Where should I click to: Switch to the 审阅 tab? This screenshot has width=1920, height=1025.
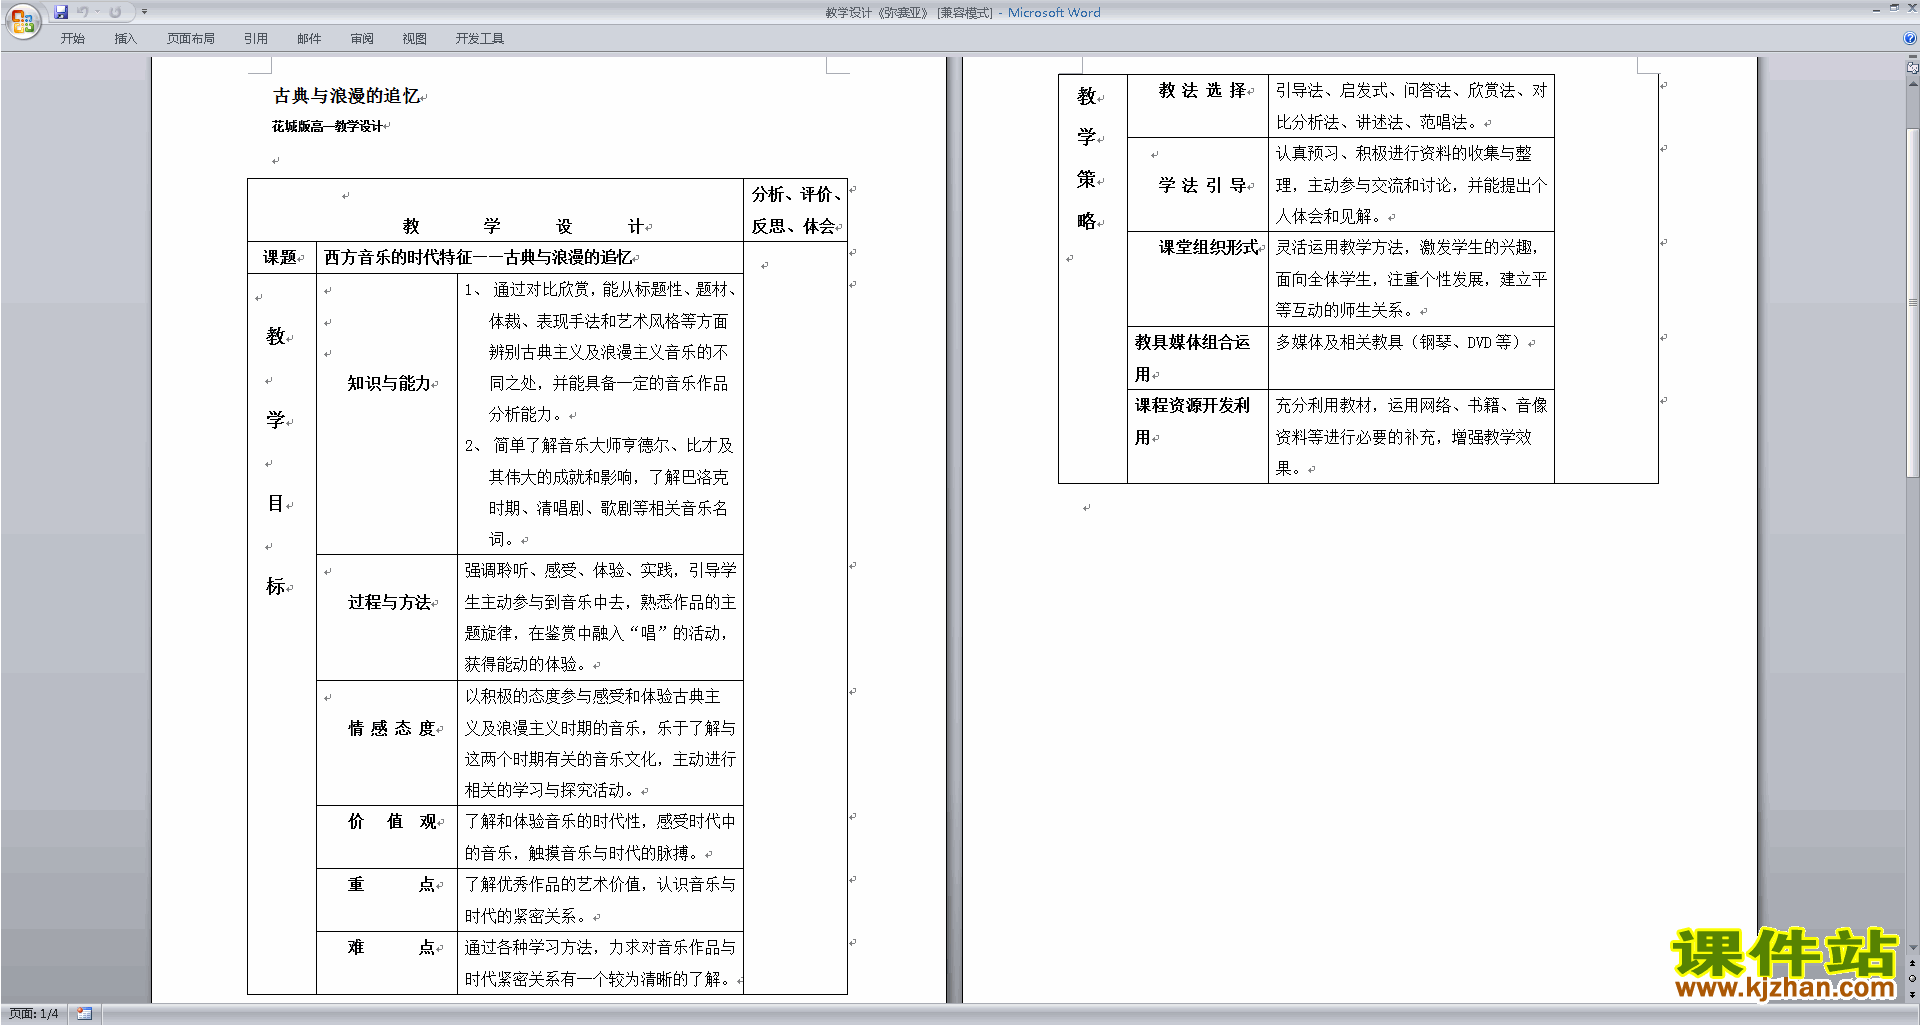[x=362, y=39]
